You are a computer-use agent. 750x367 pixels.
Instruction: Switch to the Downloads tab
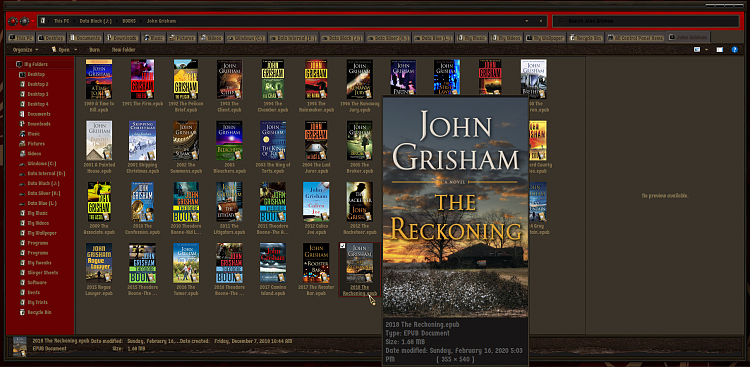coord(121,38)
